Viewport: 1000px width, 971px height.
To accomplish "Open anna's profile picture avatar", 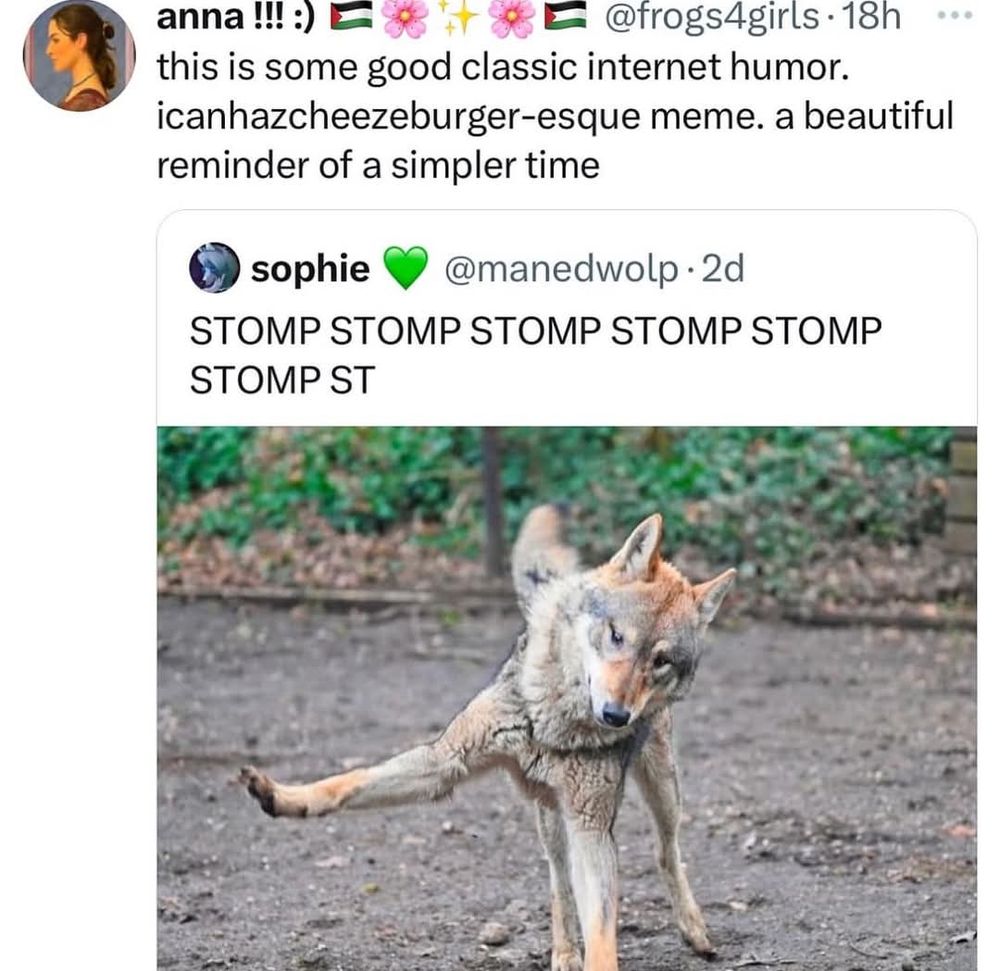I will pos(79,55).
